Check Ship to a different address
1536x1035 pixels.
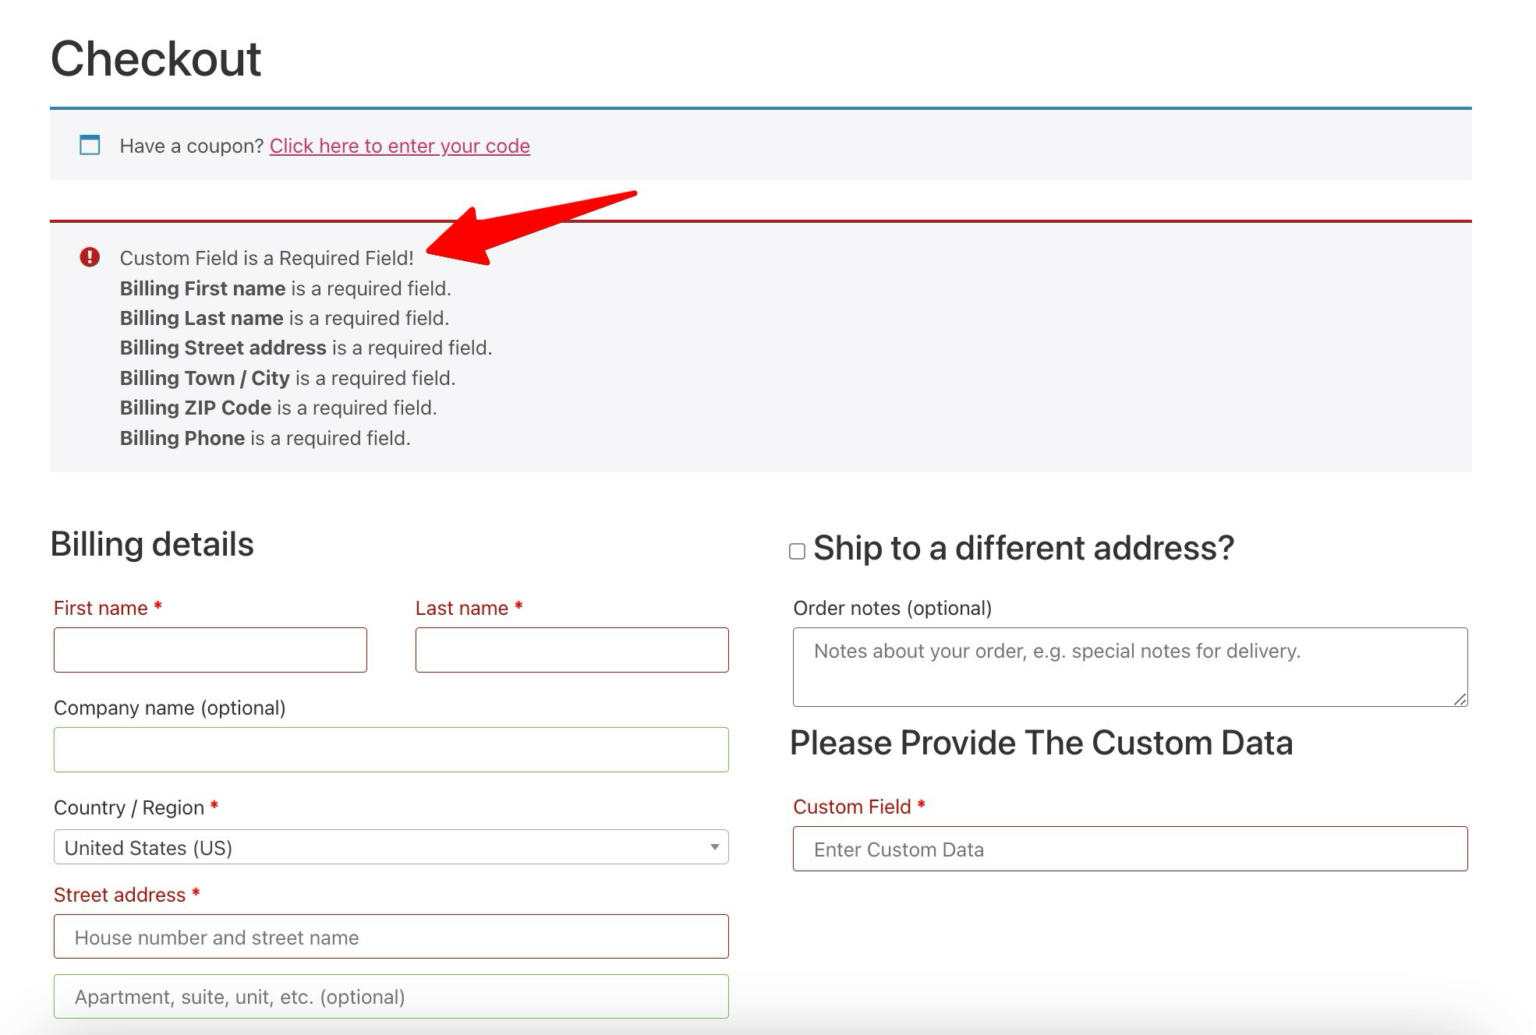click(x=795, y=550)
